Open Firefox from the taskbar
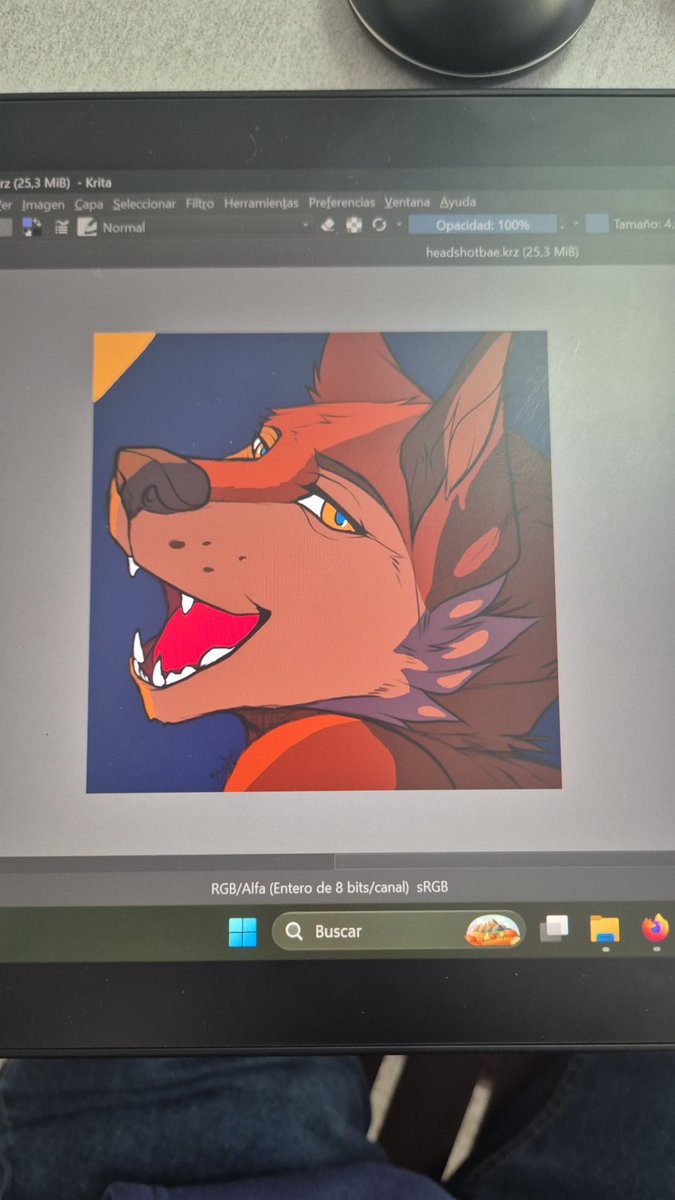 click(x=655, y=929)
